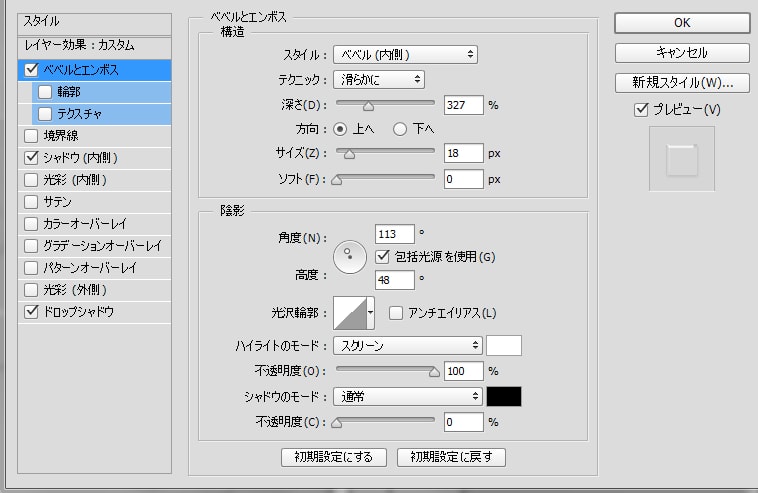Click the サイズ(Z) slider handle
This screenshot has width=758, height=493.
click(350, 154)
